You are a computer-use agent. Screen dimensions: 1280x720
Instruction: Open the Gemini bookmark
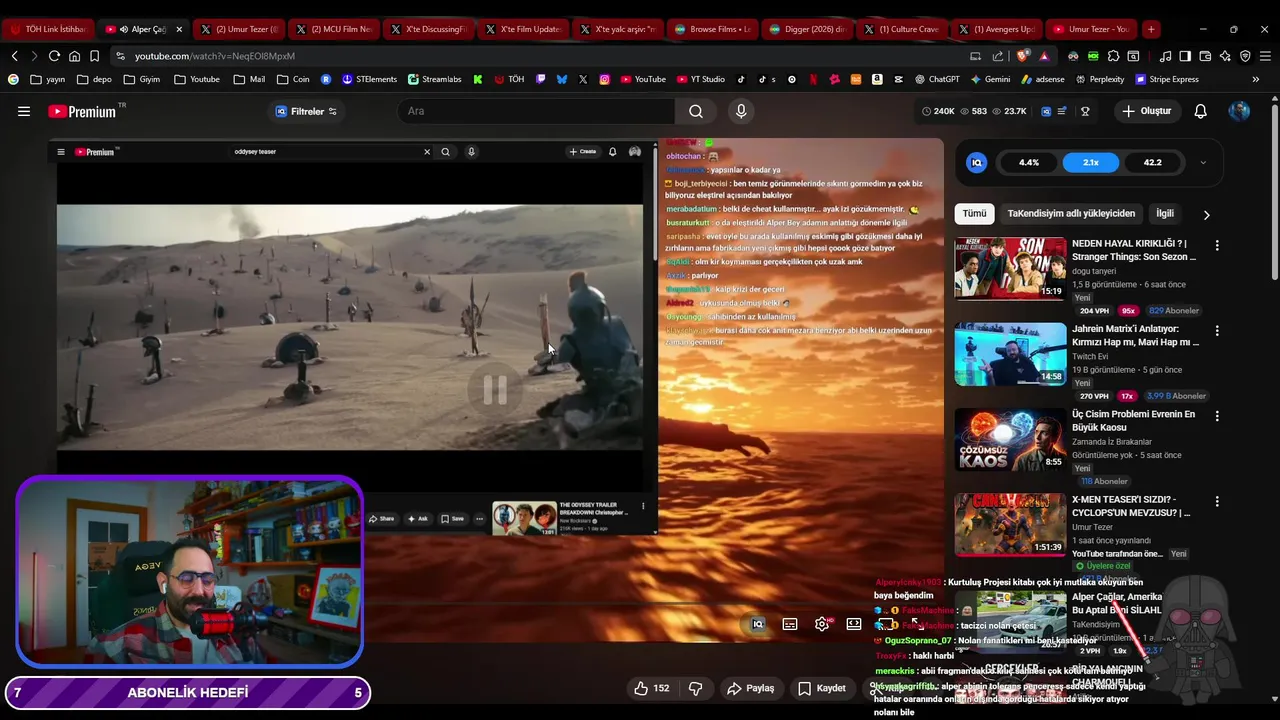(990, 79)
